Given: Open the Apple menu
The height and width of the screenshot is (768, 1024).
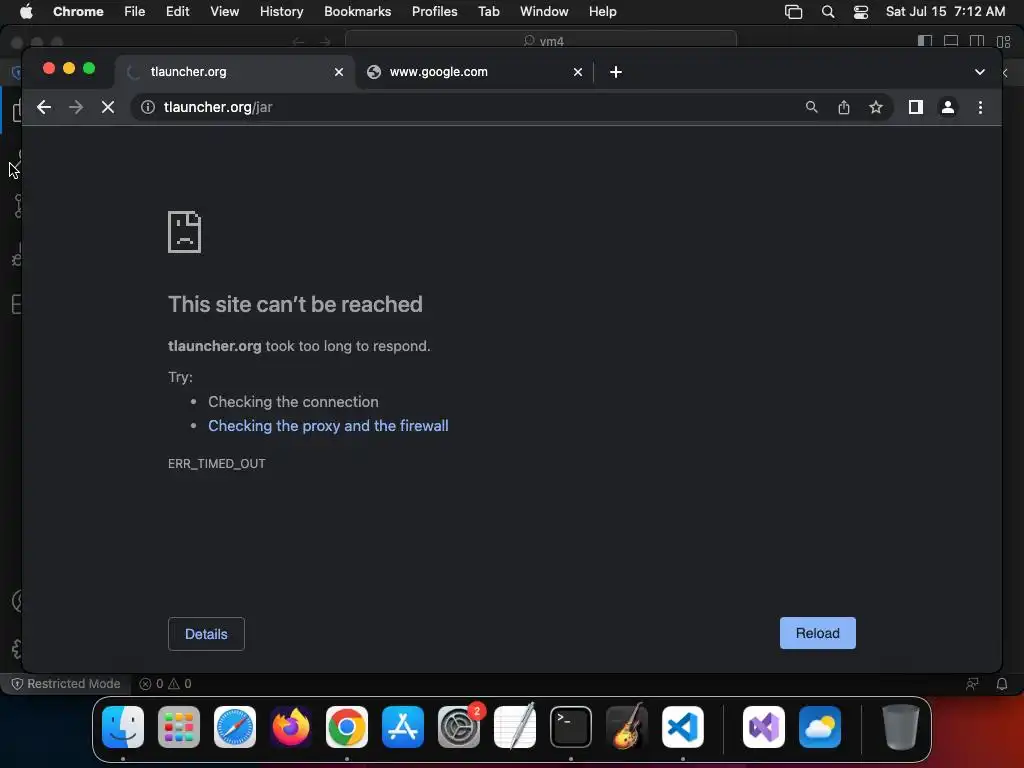Looking at the screenshot, I should (26, 12).
